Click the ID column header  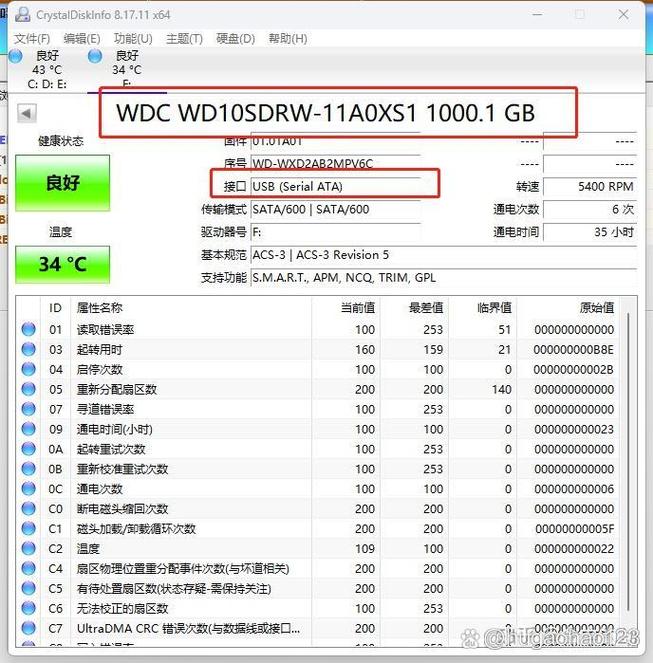pyautogui.click(x=55, y=308)
